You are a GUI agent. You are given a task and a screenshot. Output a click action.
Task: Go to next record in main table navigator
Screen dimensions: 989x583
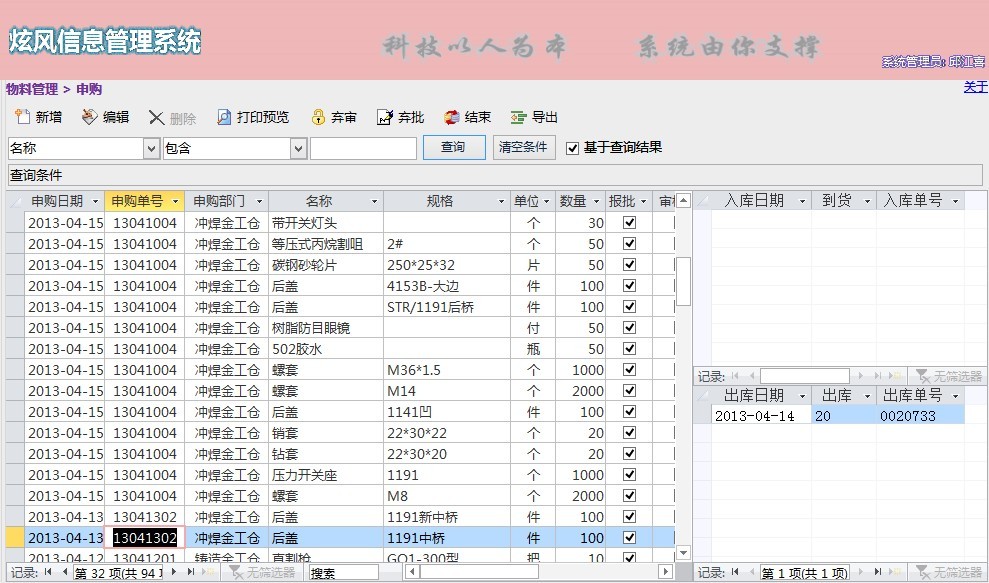[x=173, y=572]
